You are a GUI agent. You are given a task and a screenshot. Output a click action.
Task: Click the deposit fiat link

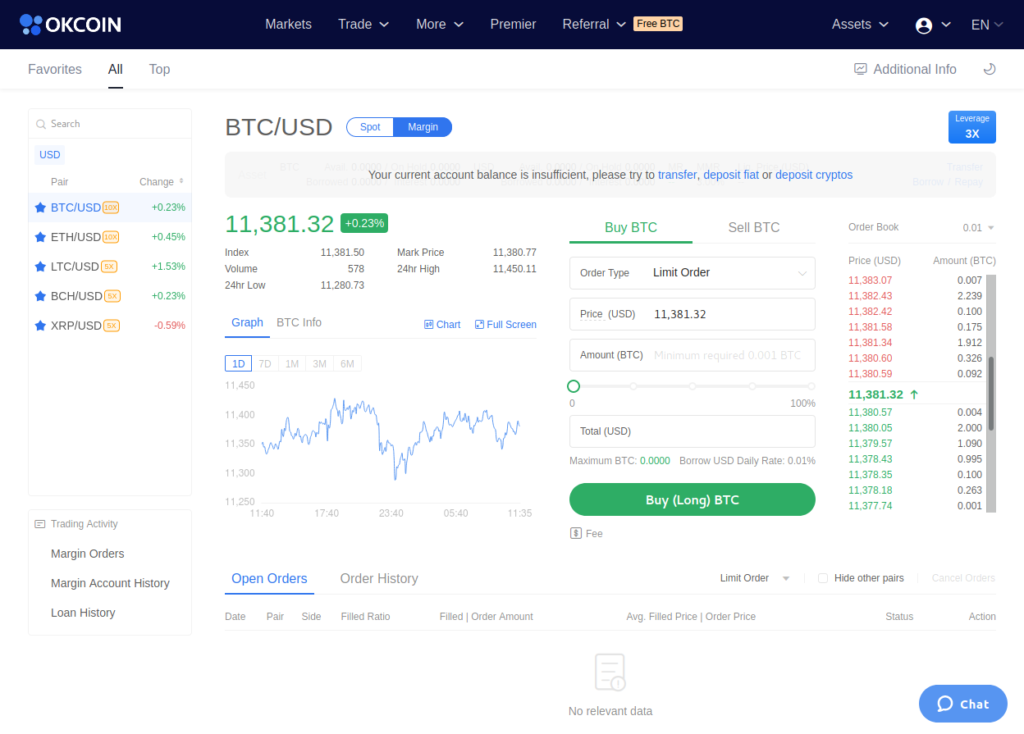pos(731,175)
